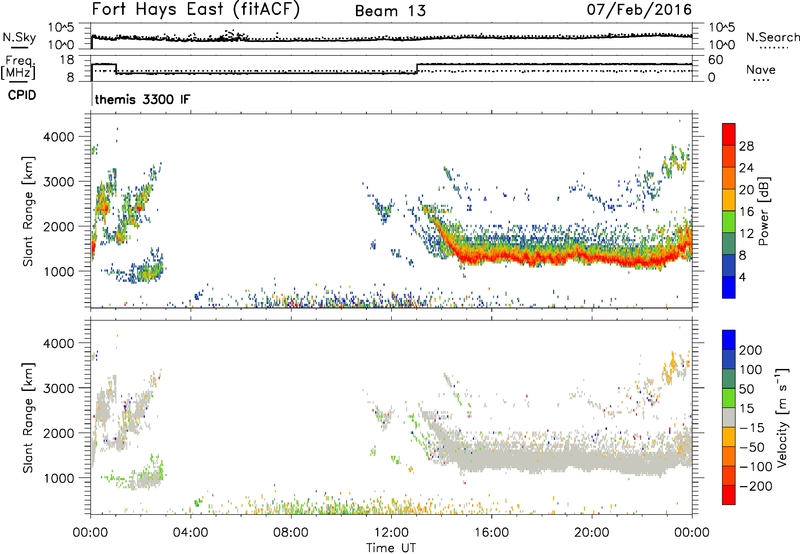Click the '20' power color bar label
The width and height of the screenshot is (800, 554).
point(746,190)
